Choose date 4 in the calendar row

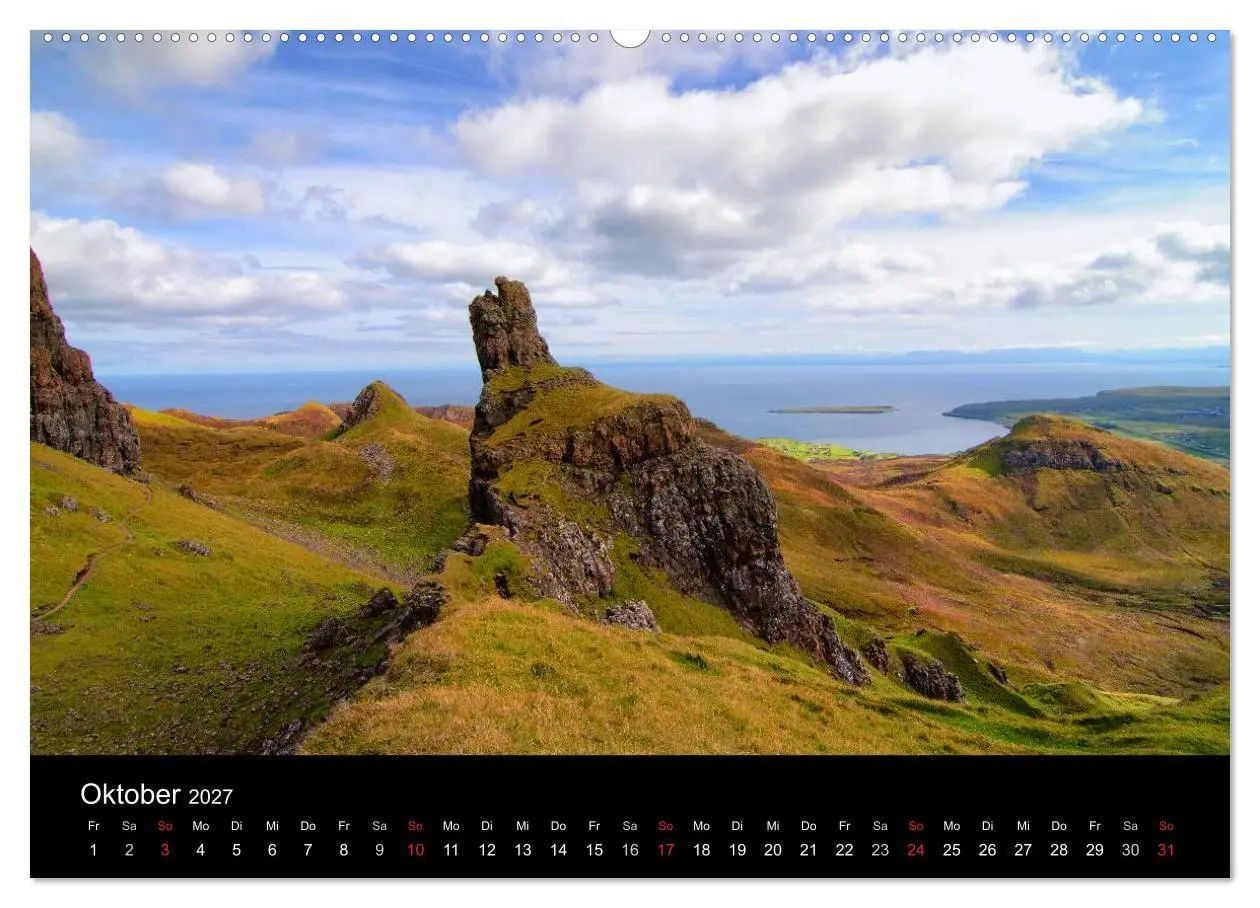pyautogui.click(x=200, y=850)
